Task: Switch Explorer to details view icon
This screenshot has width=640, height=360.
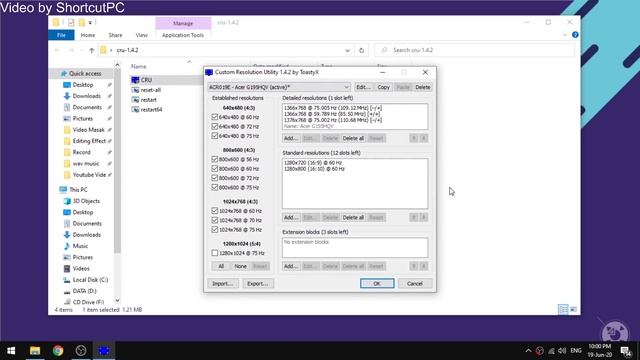Action: pyautogui.click(x=563, y=309)
